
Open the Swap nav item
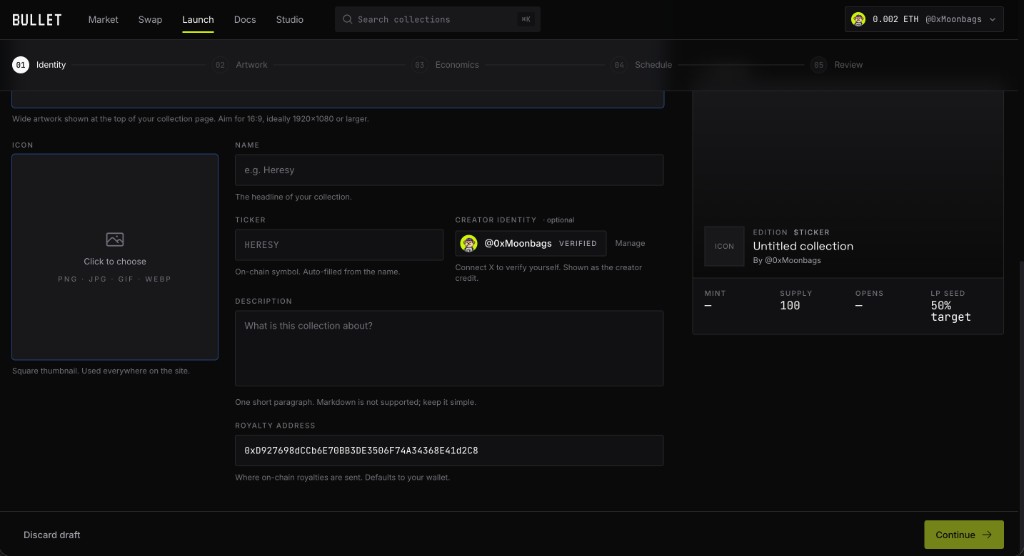point(150,20)
